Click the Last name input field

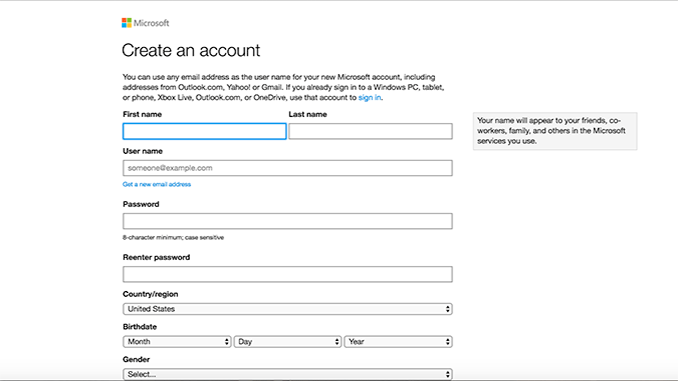coord(371,131)
